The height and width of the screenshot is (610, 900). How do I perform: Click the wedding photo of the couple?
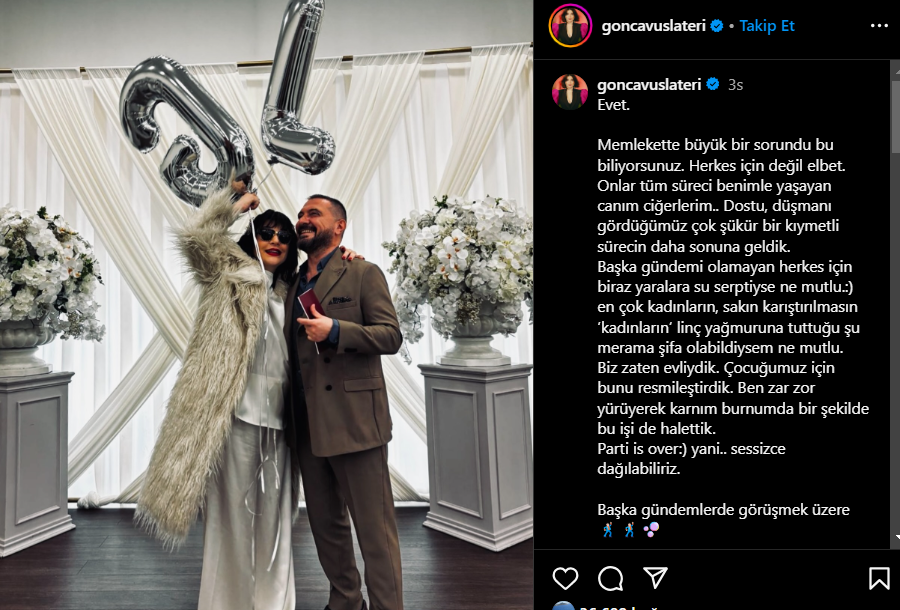pyautogui.click(x=266, y=305)
